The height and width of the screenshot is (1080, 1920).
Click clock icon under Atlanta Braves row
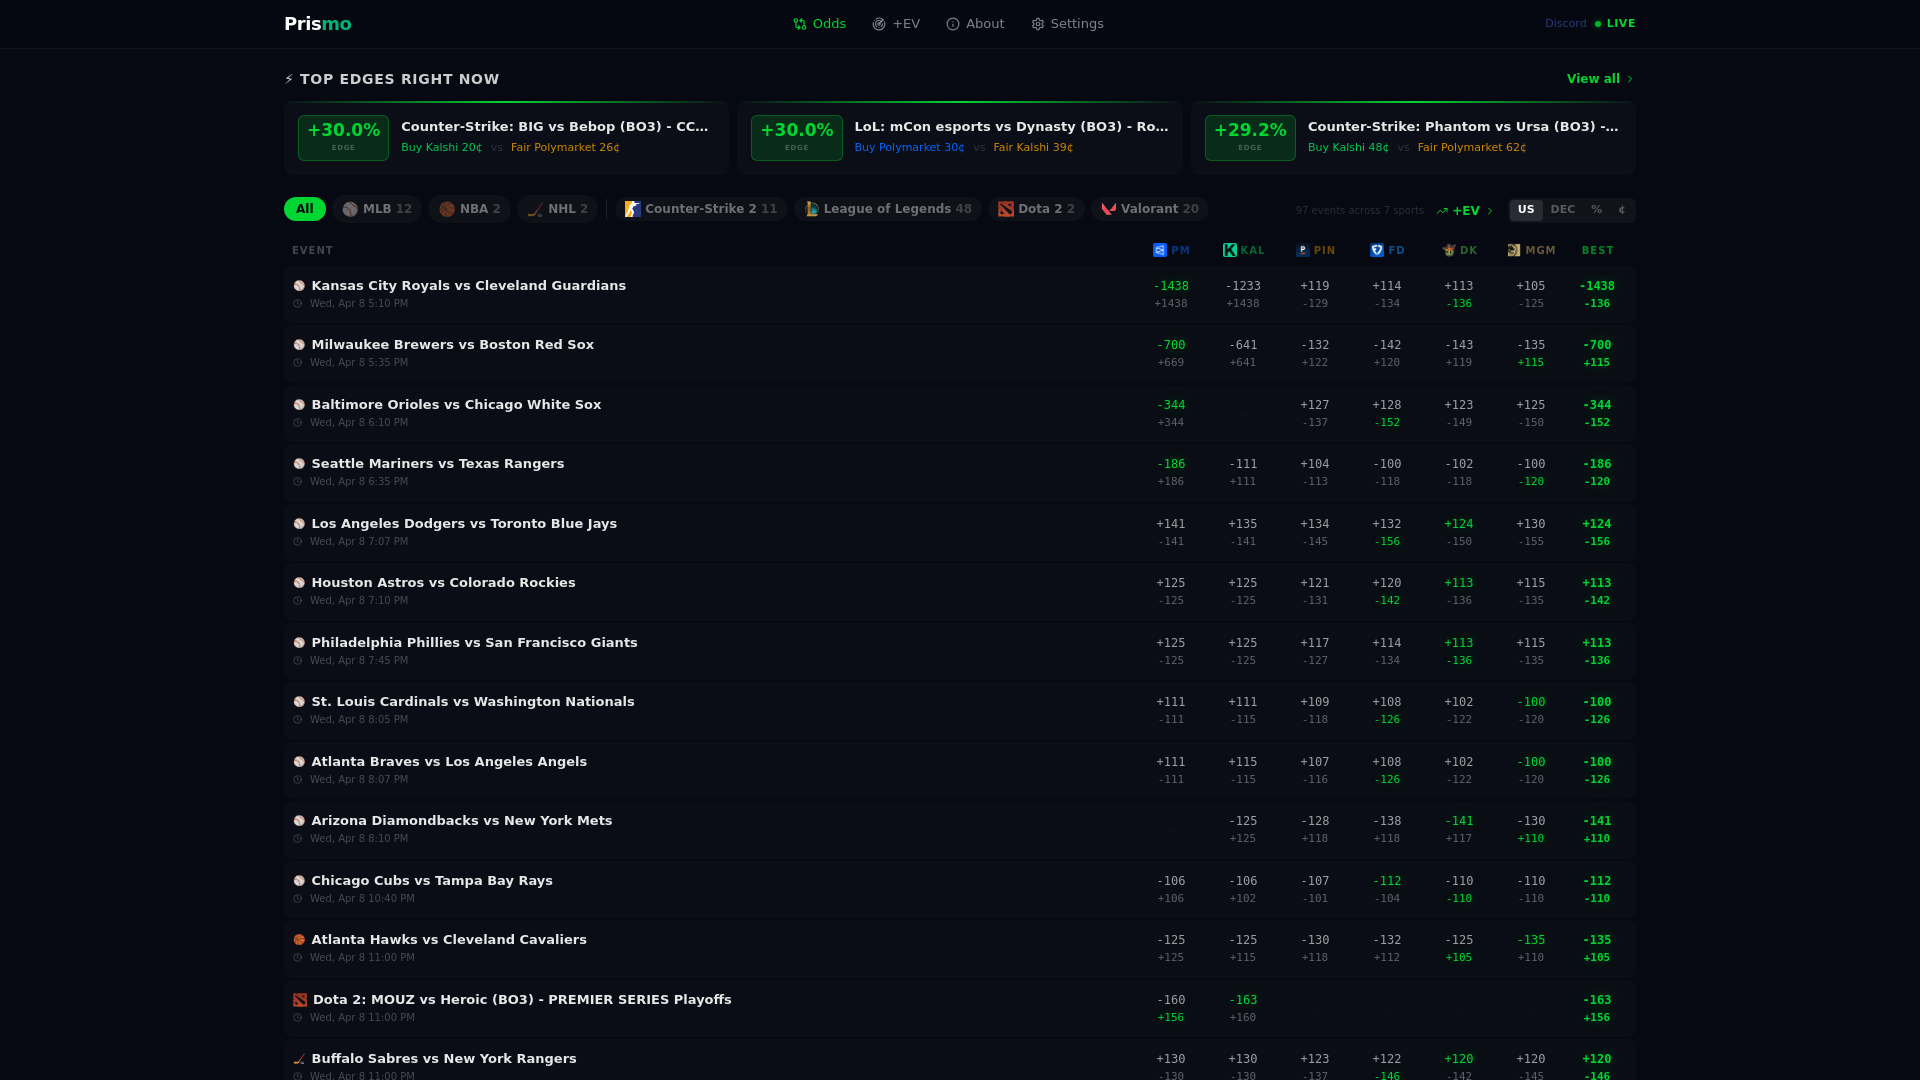[x=297, y=780]
